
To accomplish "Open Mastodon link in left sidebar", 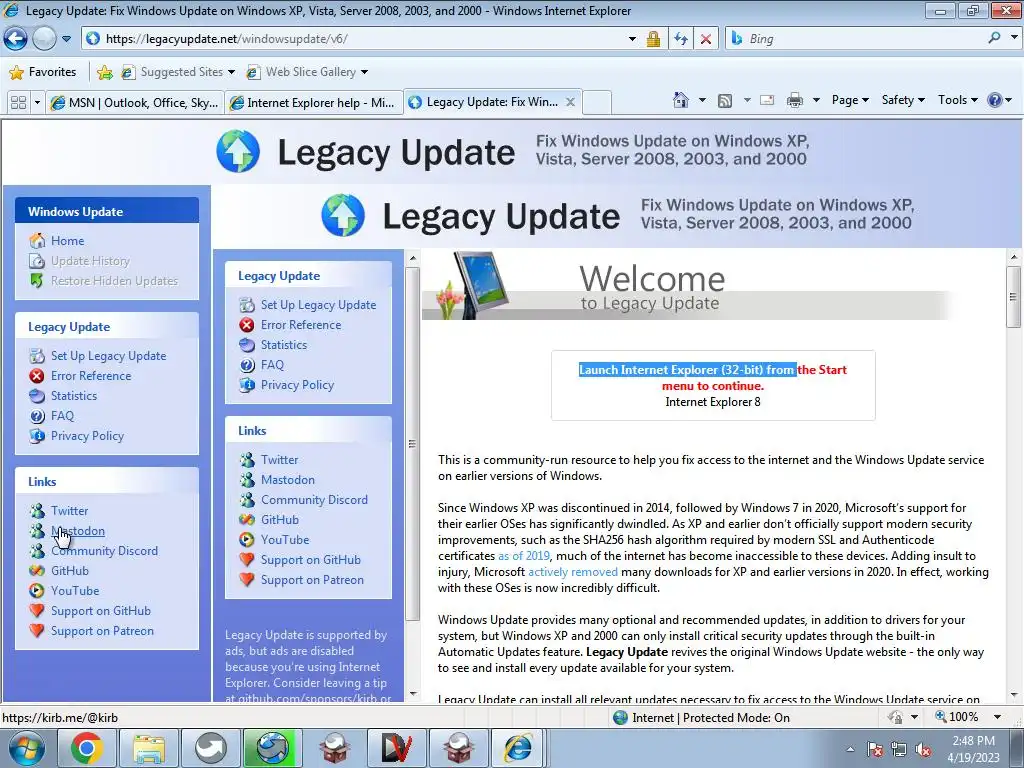I will click(78, 531).
